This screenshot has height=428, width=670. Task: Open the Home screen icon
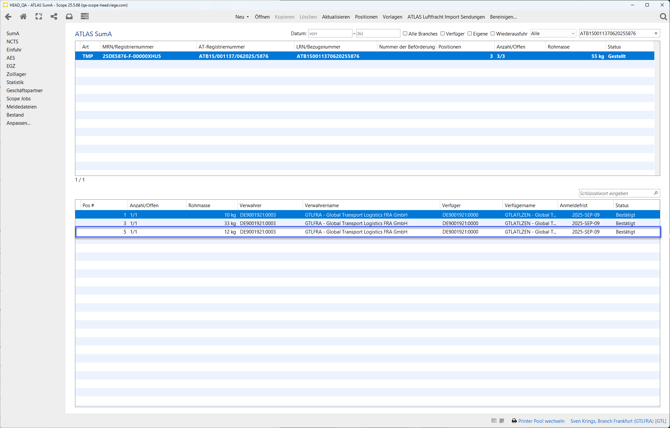click(x=24, y=17)
